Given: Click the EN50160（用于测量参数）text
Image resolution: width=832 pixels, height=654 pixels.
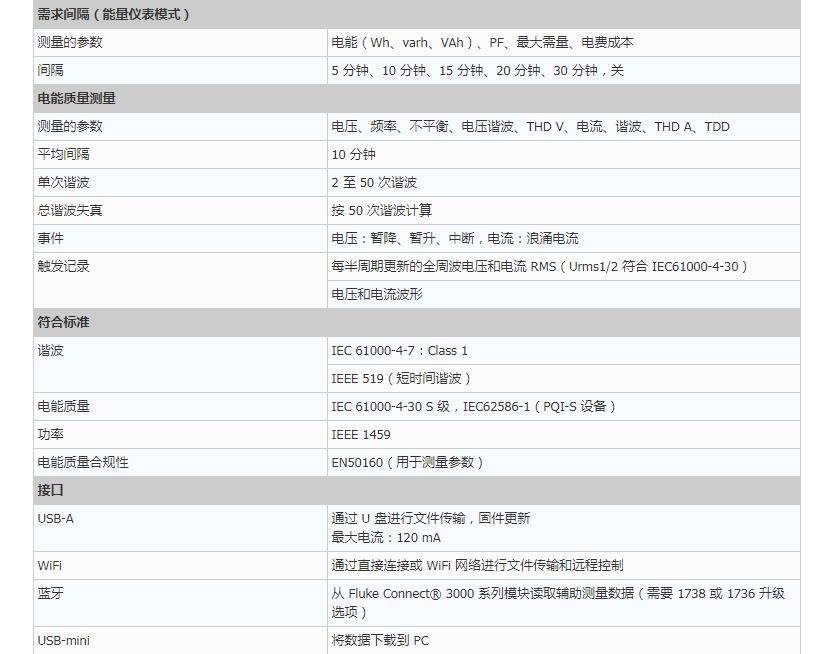Looking at the screenshot, I should pos(408,463).
